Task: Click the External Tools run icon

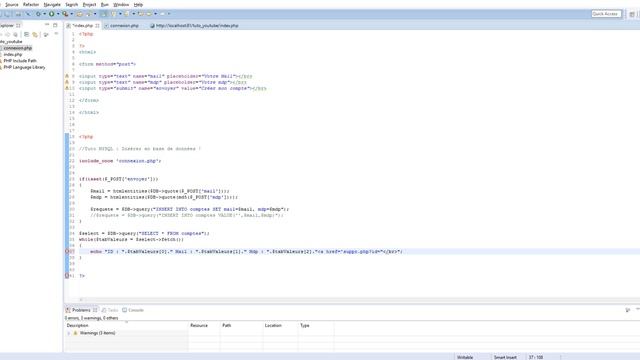Action: coord(65,14)
